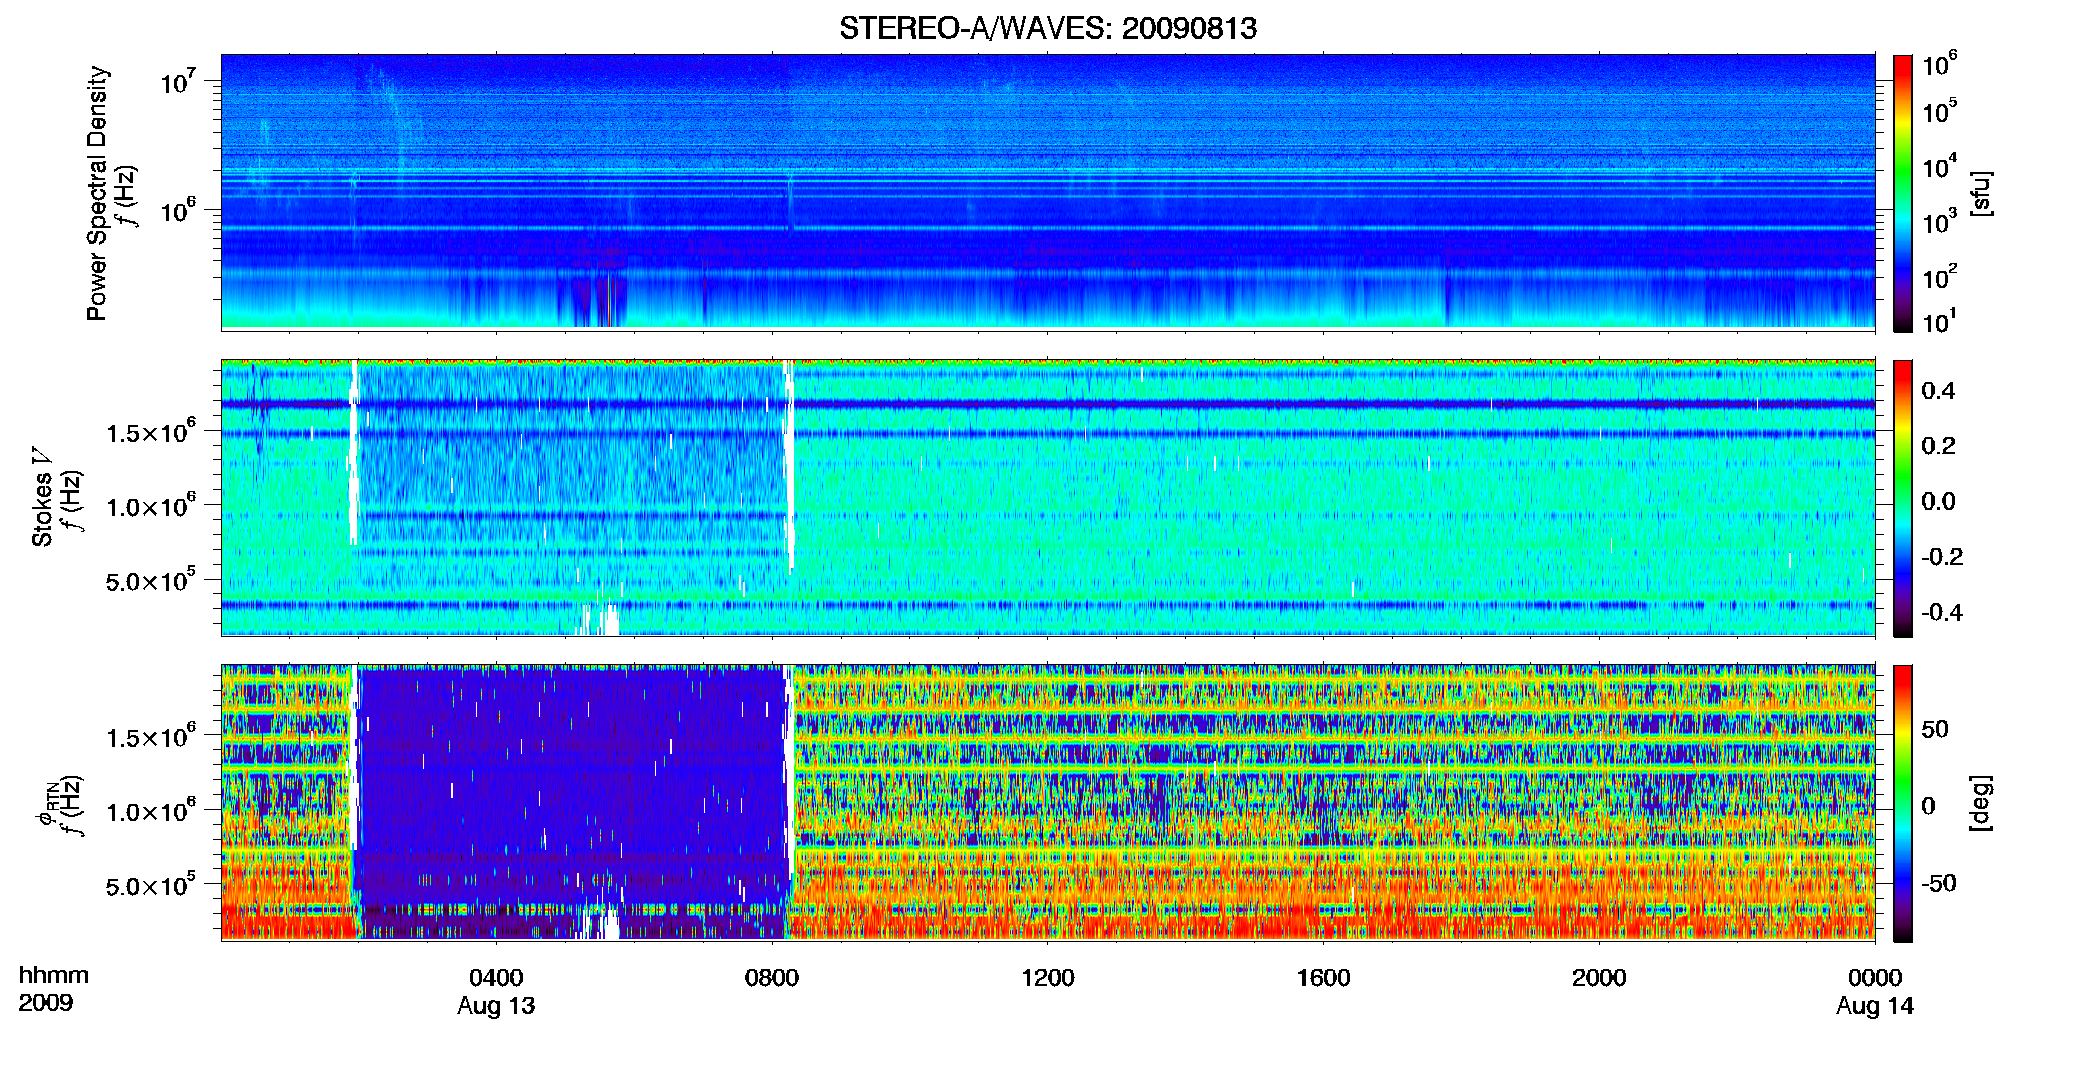Click the -50 label on degrees colorbar

click(x=1939, y=883)
